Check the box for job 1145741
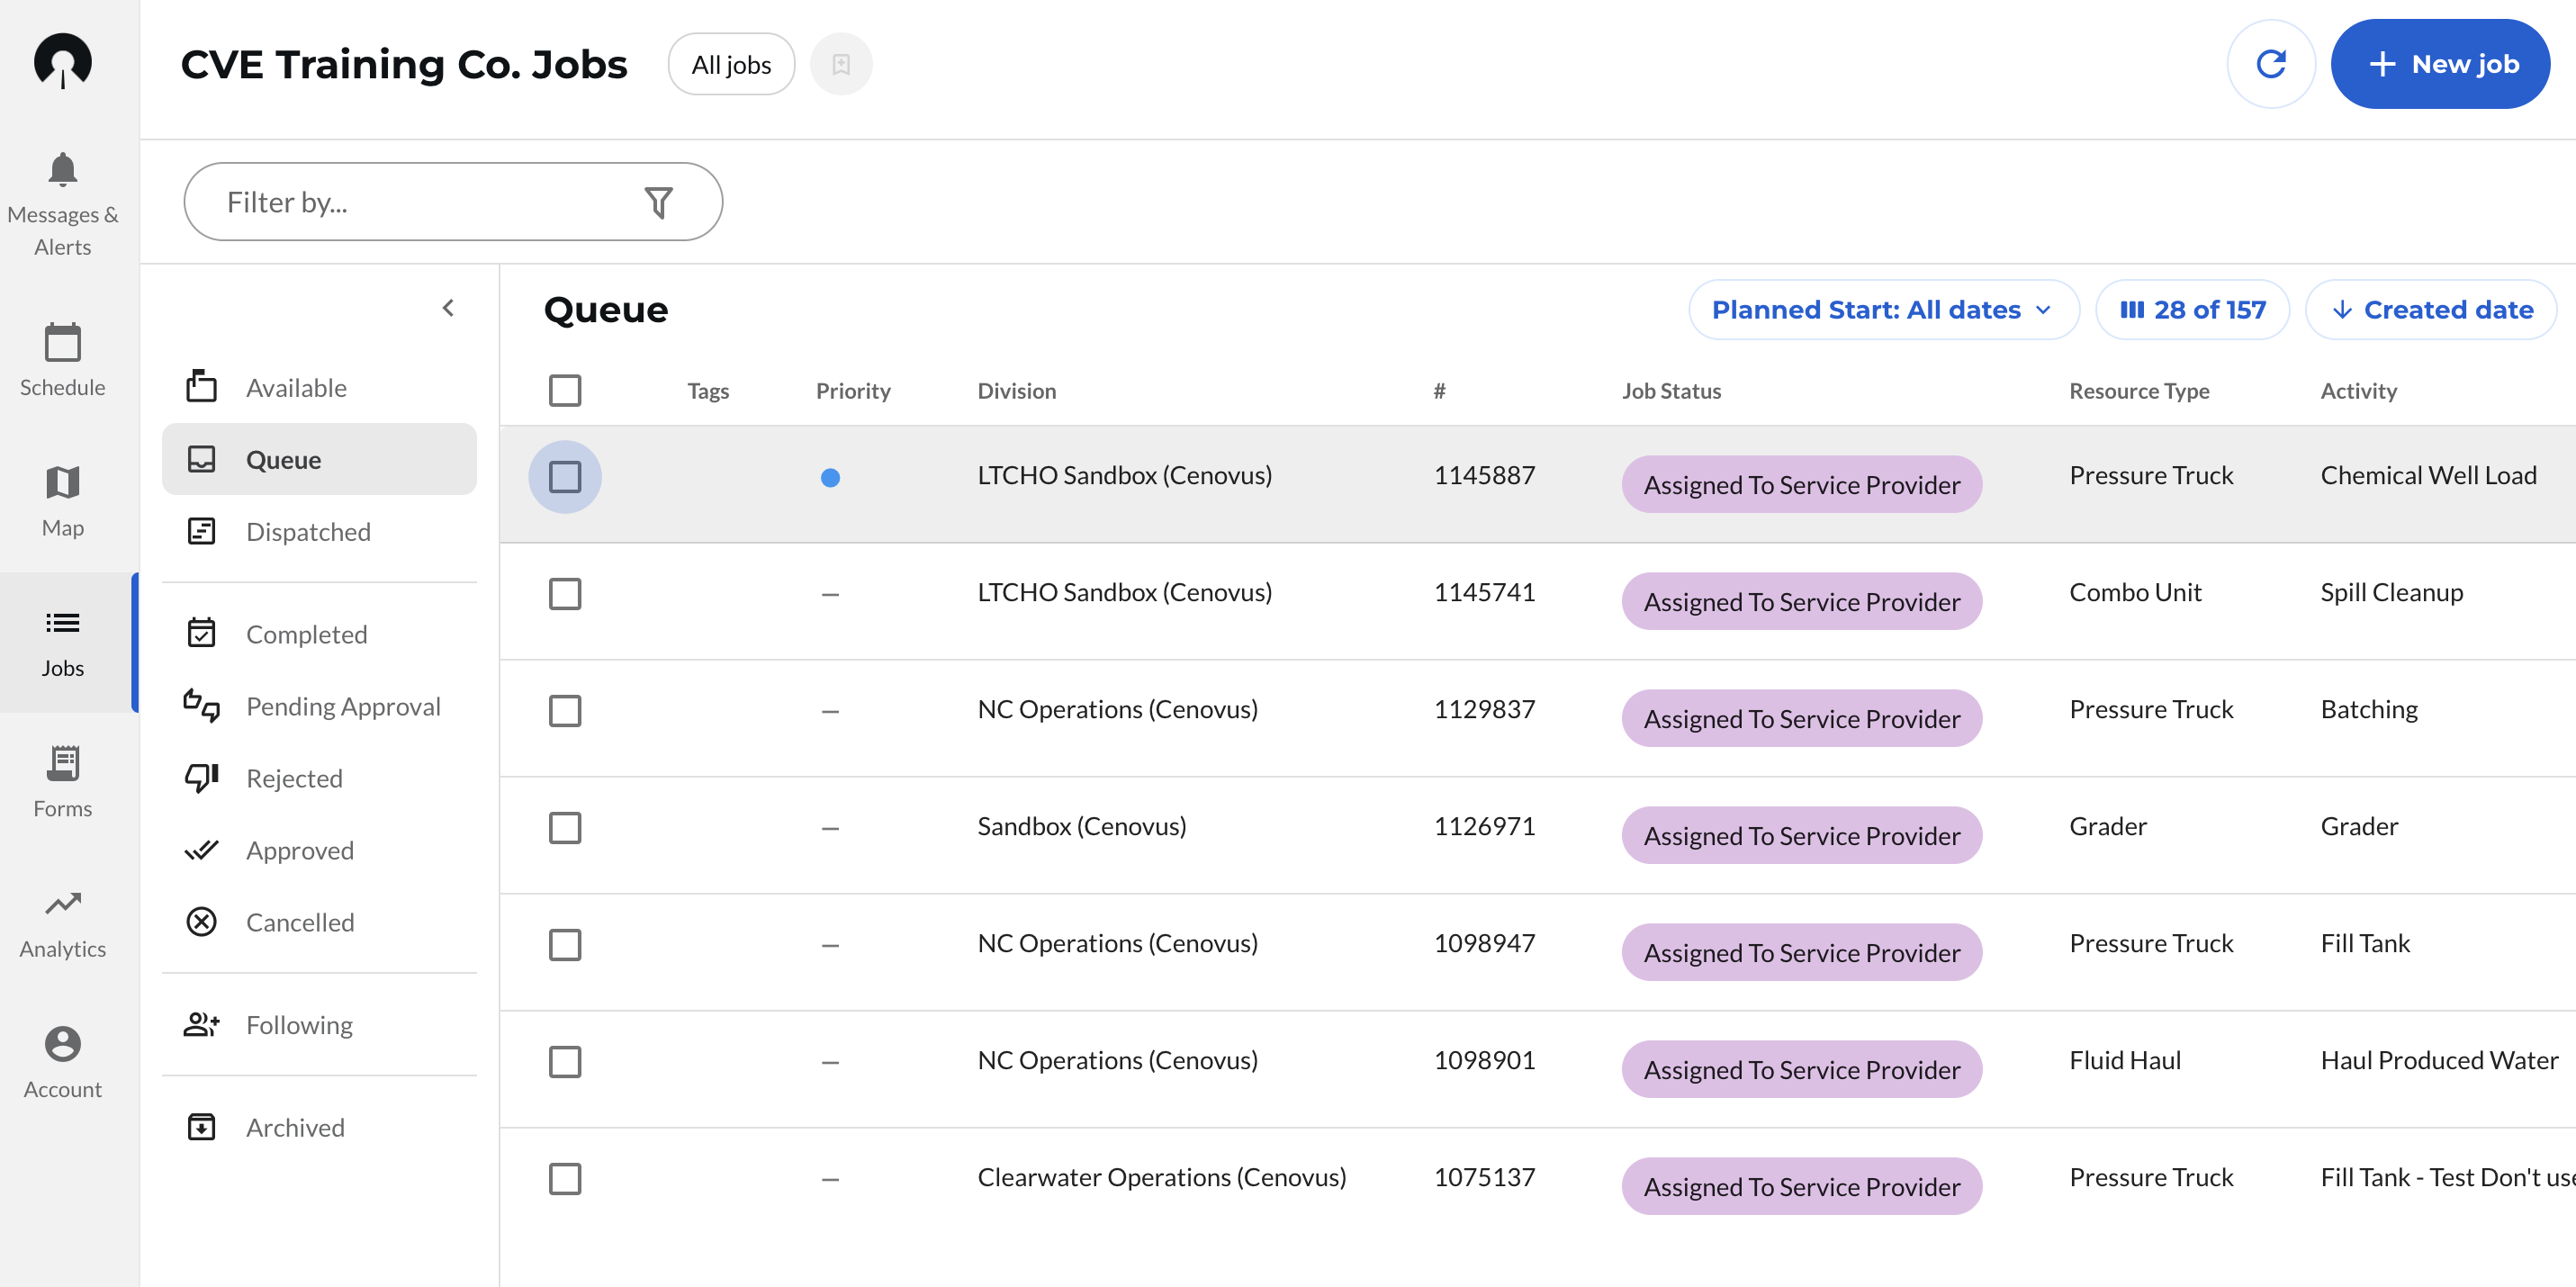 click(565, 594)
